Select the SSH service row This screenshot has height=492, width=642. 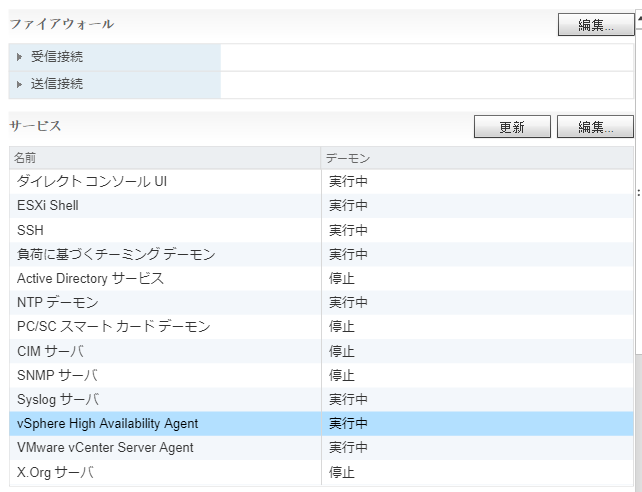click(x=321, y=230)
